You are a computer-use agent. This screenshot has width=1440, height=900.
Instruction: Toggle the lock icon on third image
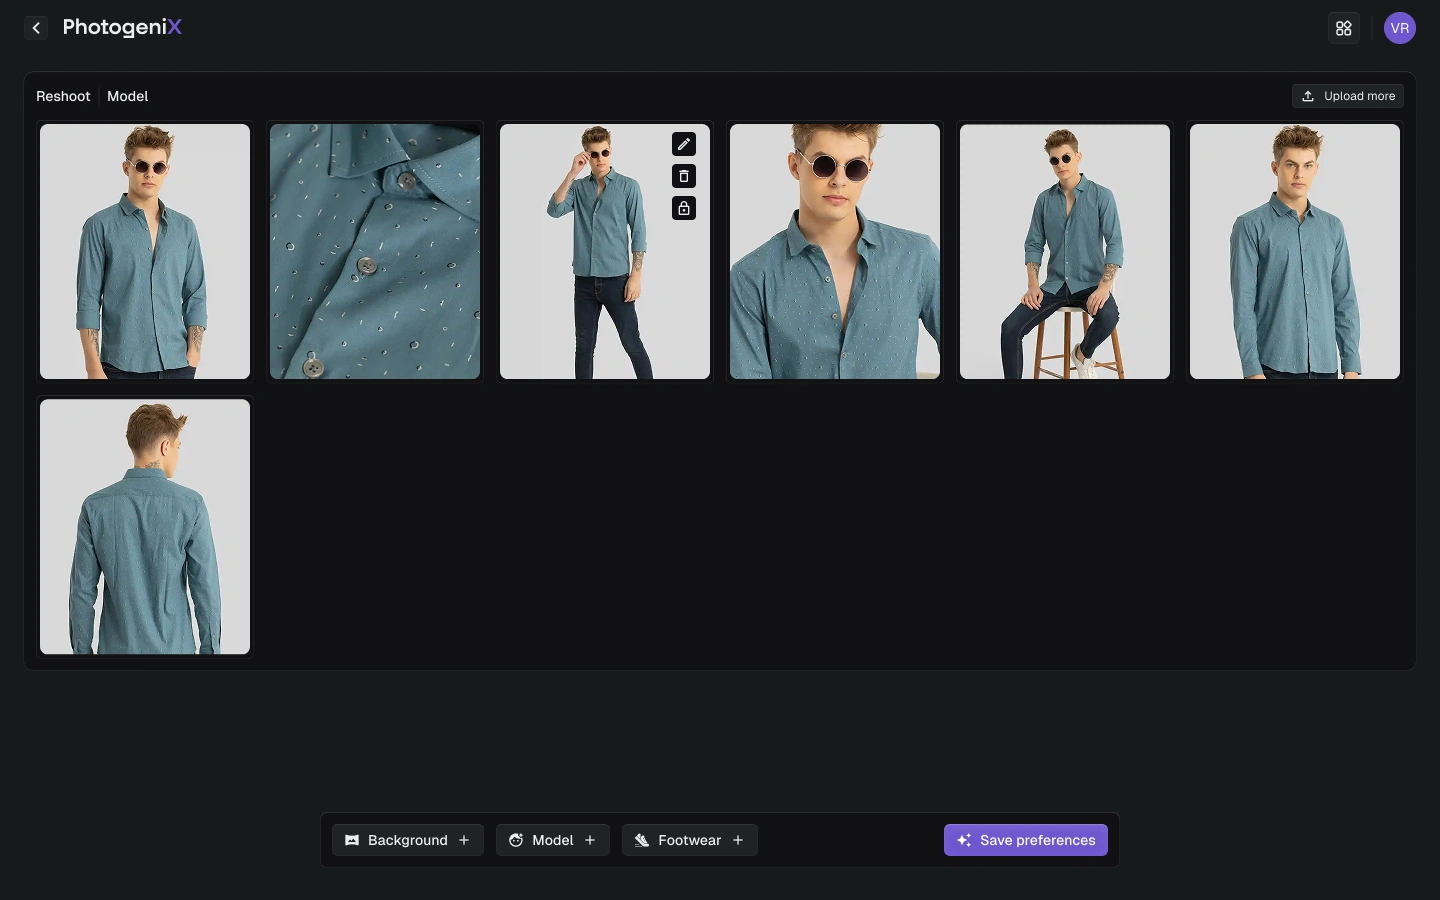coord(684,208)
